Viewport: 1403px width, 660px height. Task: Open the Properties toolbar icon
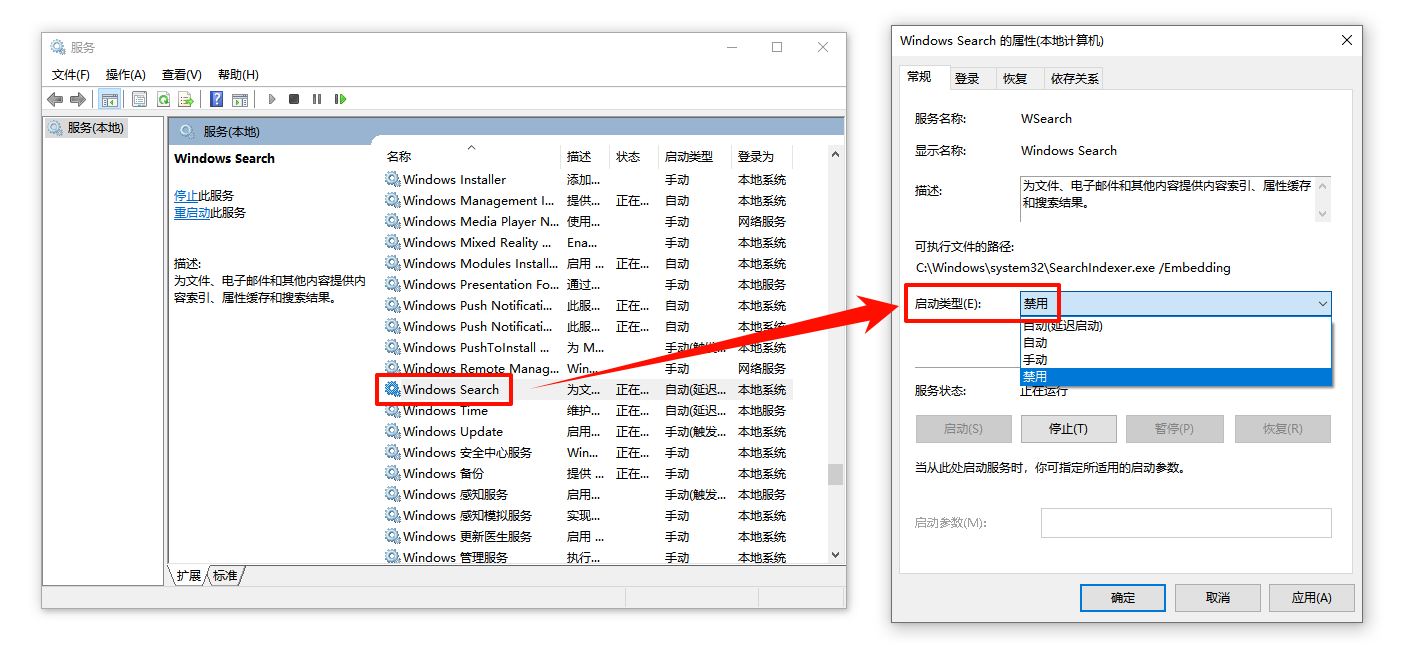coord(139,99)
